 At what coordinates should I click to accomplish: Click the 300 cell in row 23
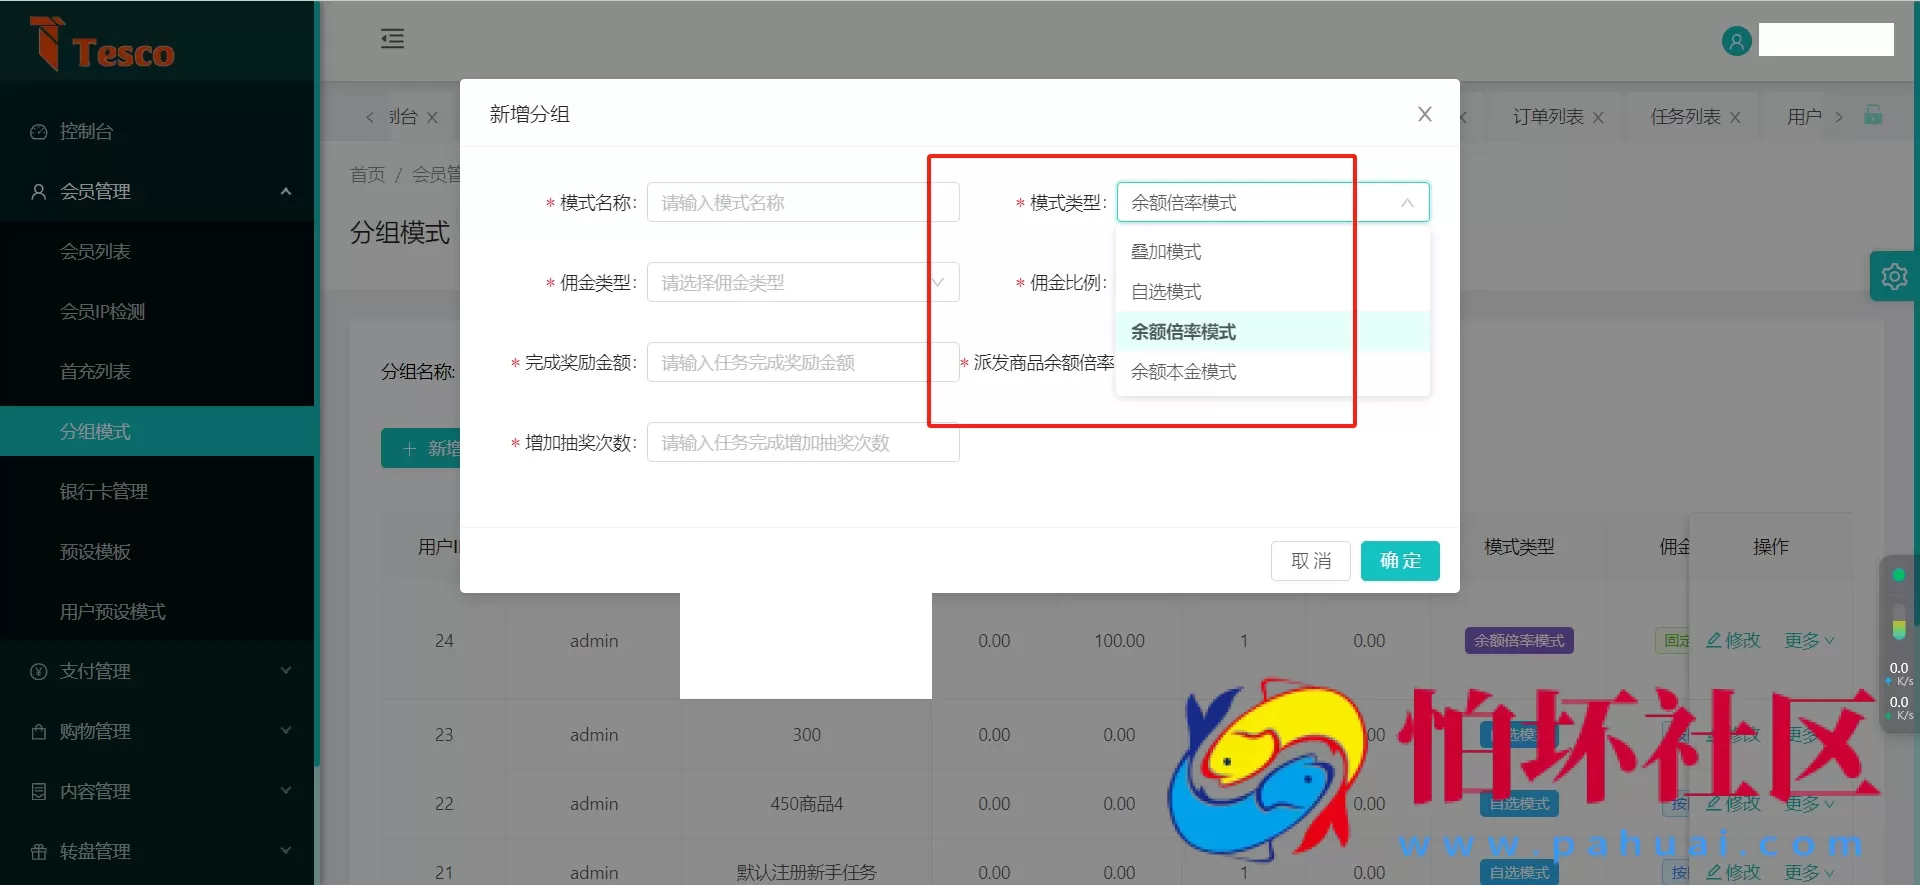click(x=807, y=735)
